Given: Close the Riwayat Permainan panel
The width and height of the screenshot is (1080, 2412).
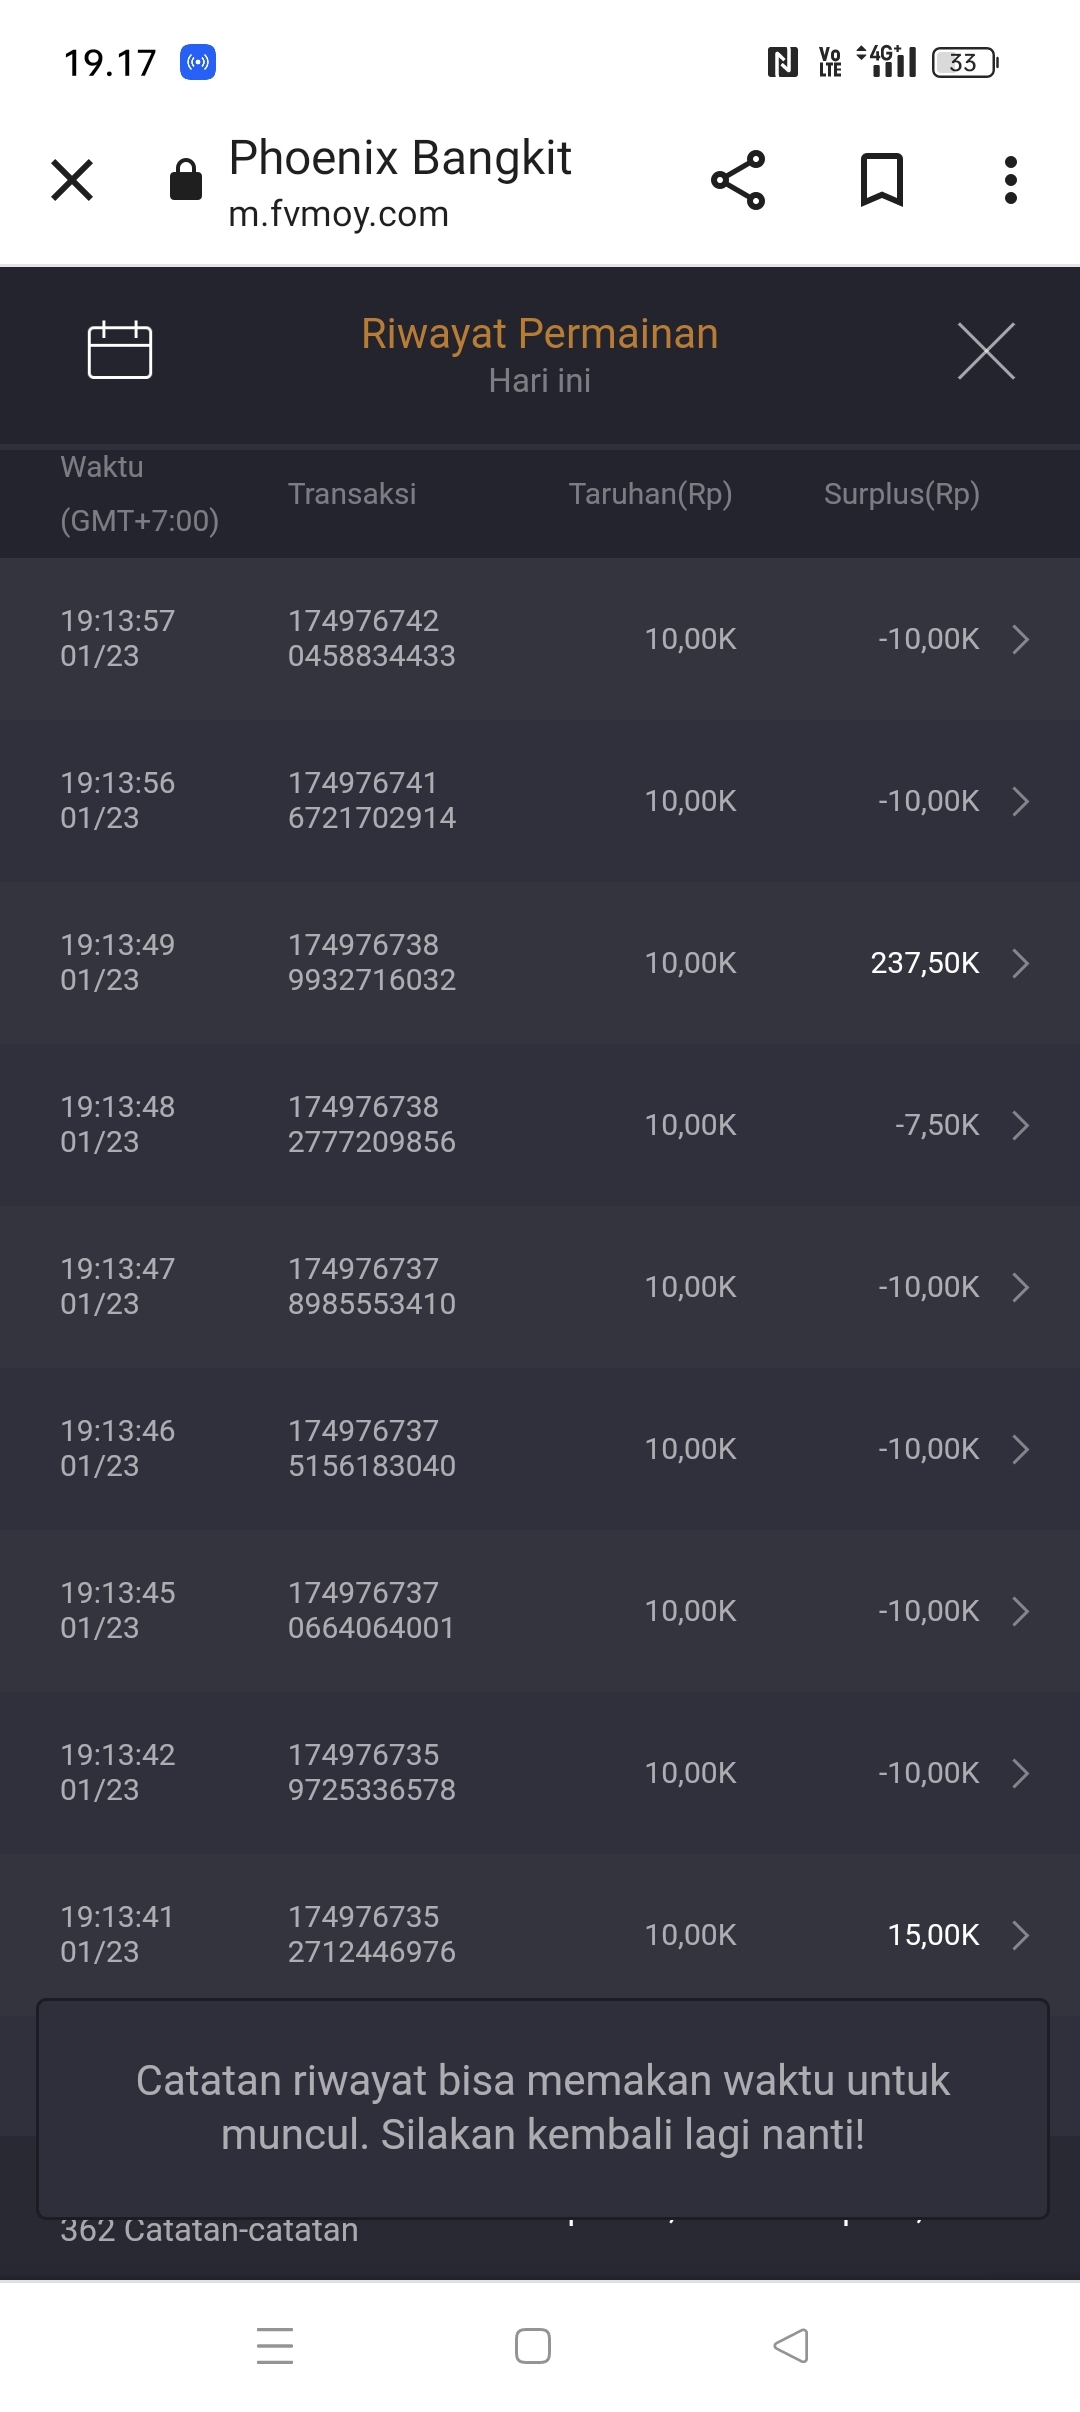Looking at the screenshot, I should [x=986, y=351].
